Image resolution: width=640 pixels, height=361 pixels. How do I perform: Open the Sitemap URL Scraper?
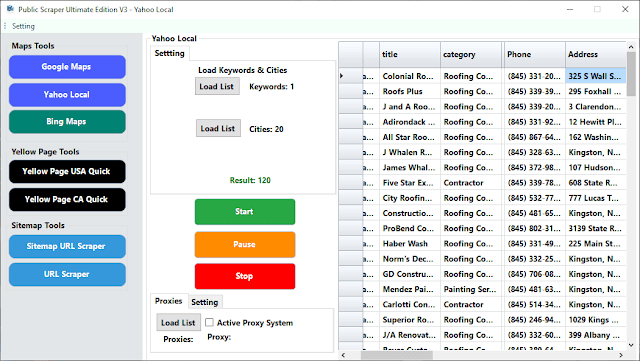(x=67, y=246)
